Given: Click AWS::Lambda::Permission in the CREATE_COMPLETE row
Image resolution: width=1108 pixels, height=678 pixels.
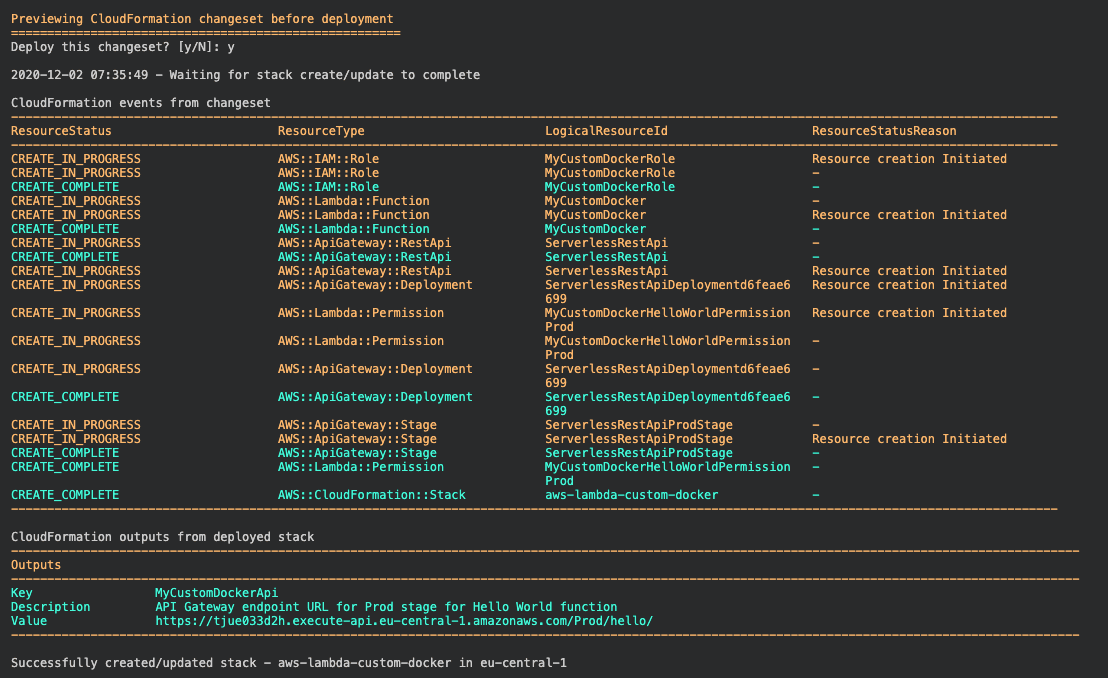Looking at the screenshot, I should (360, 467).
